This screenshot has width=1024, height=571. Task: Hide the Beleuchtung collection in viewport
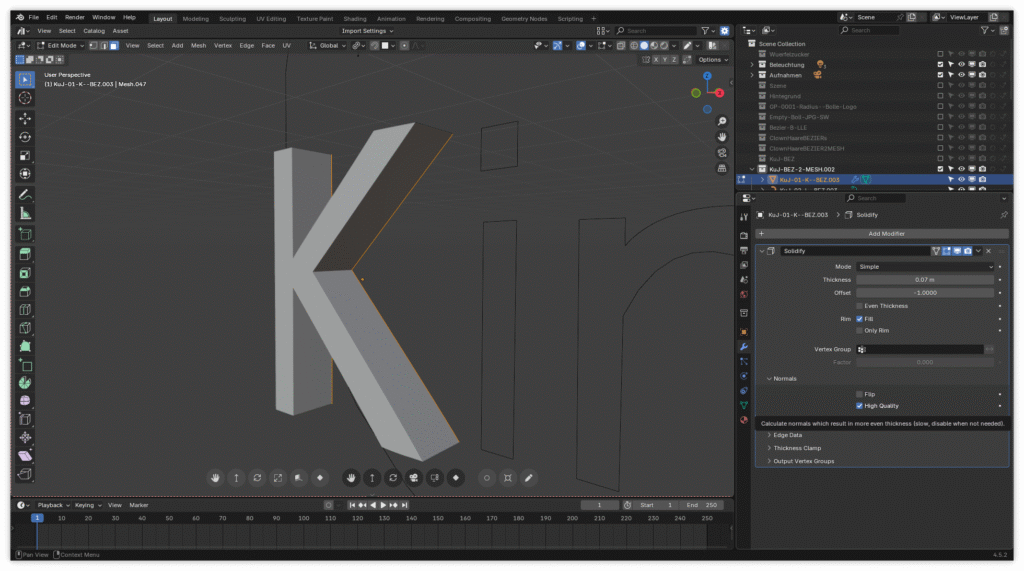(961, 64)
